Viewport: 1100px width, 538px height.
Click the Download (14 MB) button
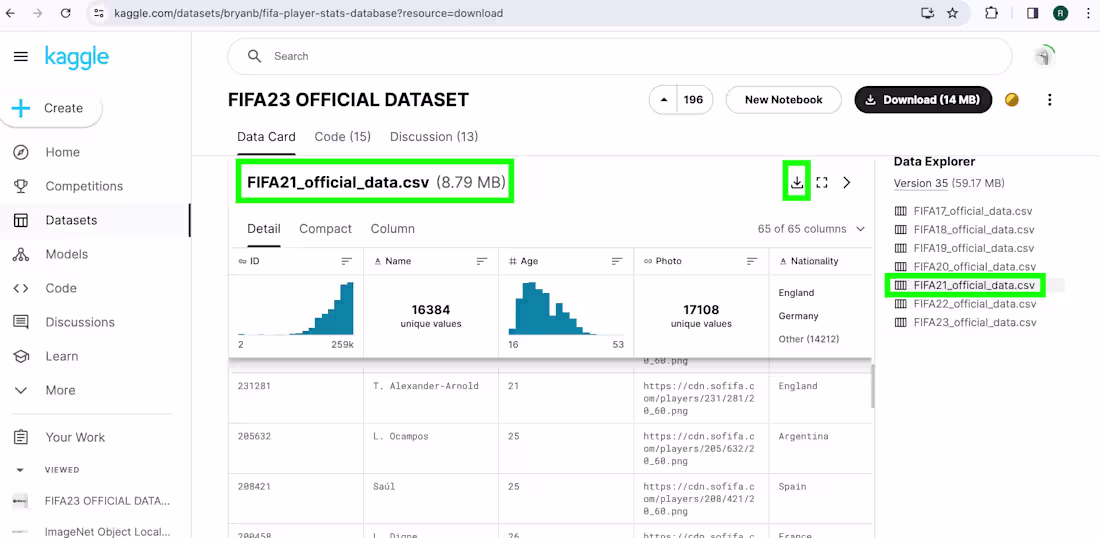click(x=922, y=100)
